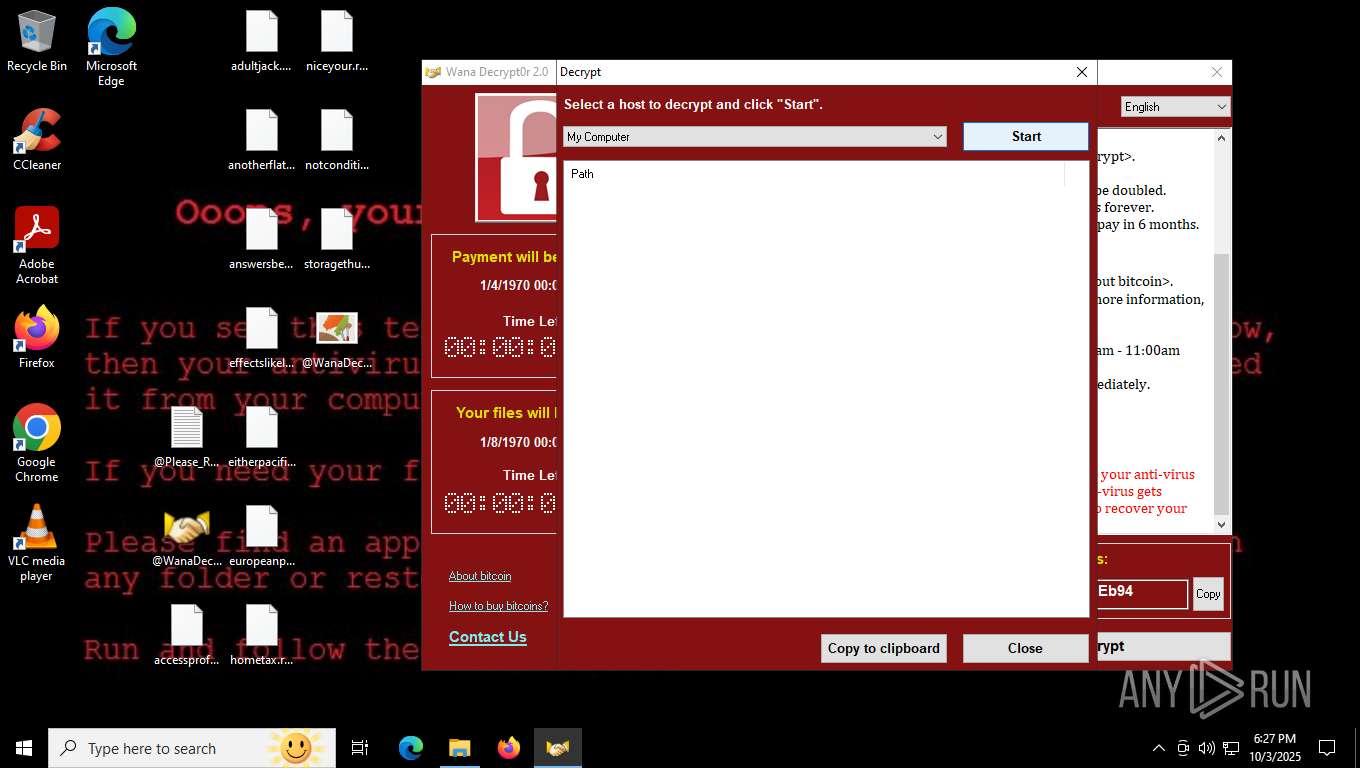Copy the bitcoin address with the Copy button

click(1208, 594)
